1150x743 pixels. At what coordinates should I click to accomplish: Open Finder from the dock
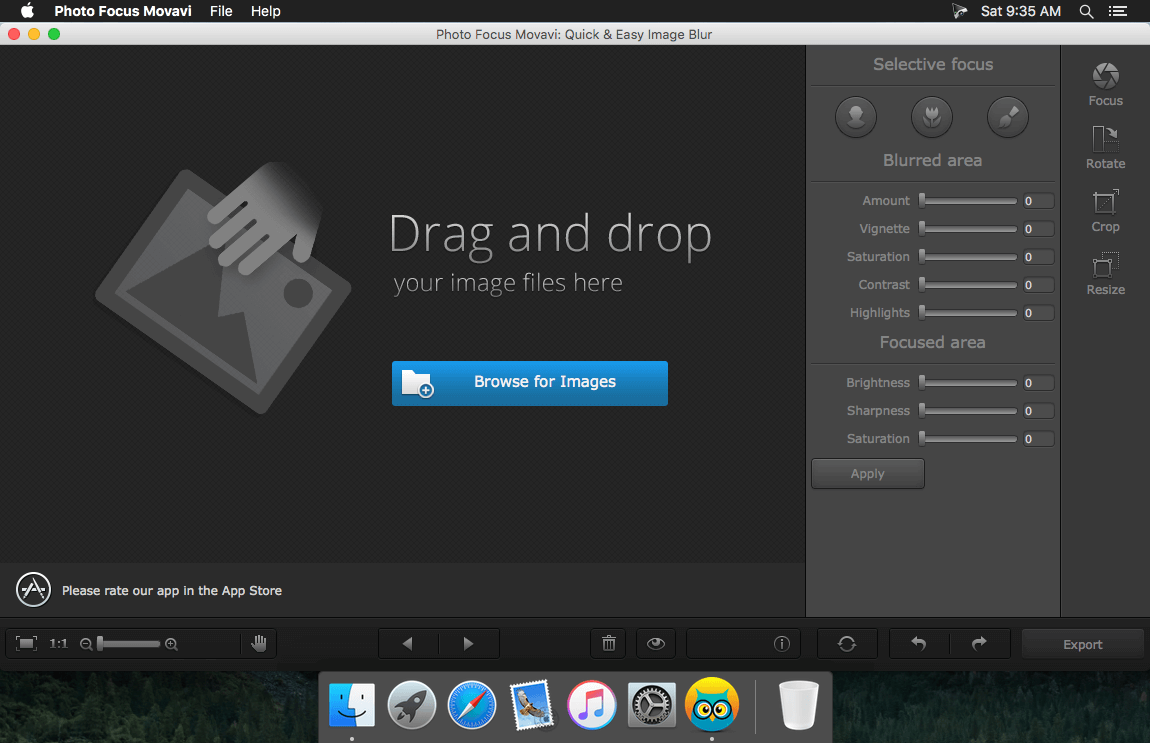352,705
